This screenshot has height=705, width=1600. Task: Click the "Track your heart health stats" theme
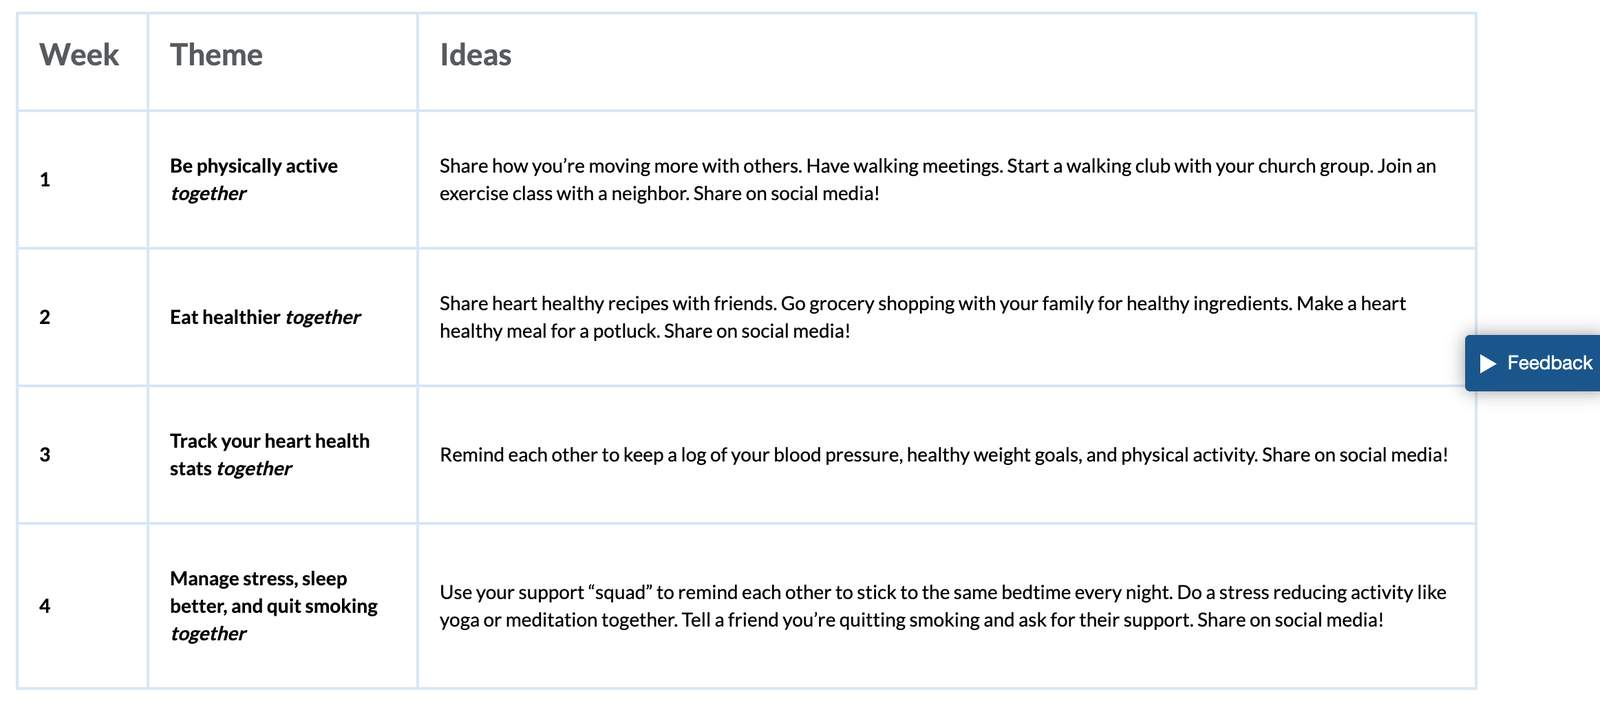pyautogui.click(x=269, y=442)
